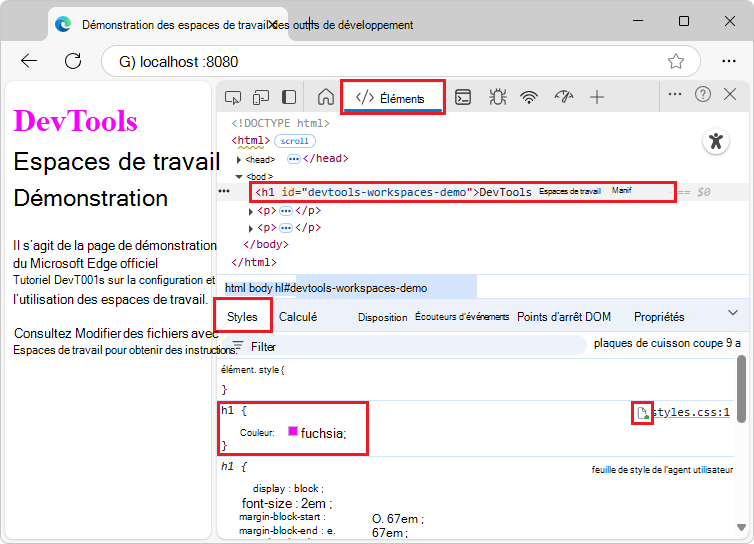Click the localhost:8080 address bar
Screen dimensions: 754x544
pos(401,62)
